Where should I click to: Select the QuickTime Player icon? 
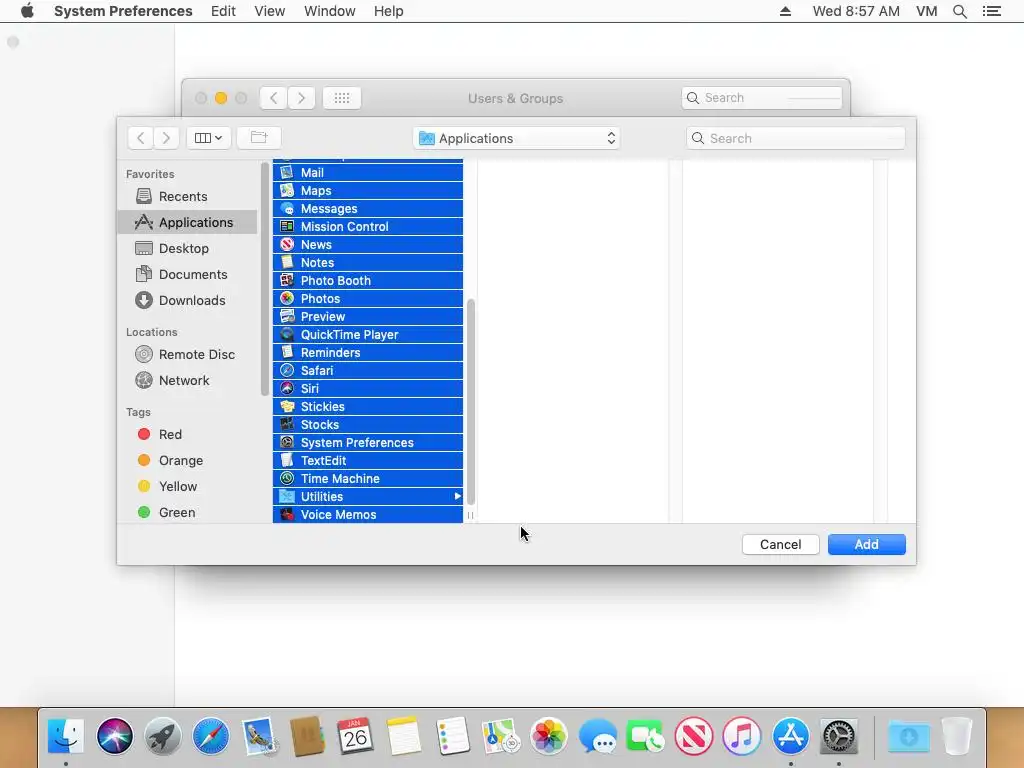point(287,334)
